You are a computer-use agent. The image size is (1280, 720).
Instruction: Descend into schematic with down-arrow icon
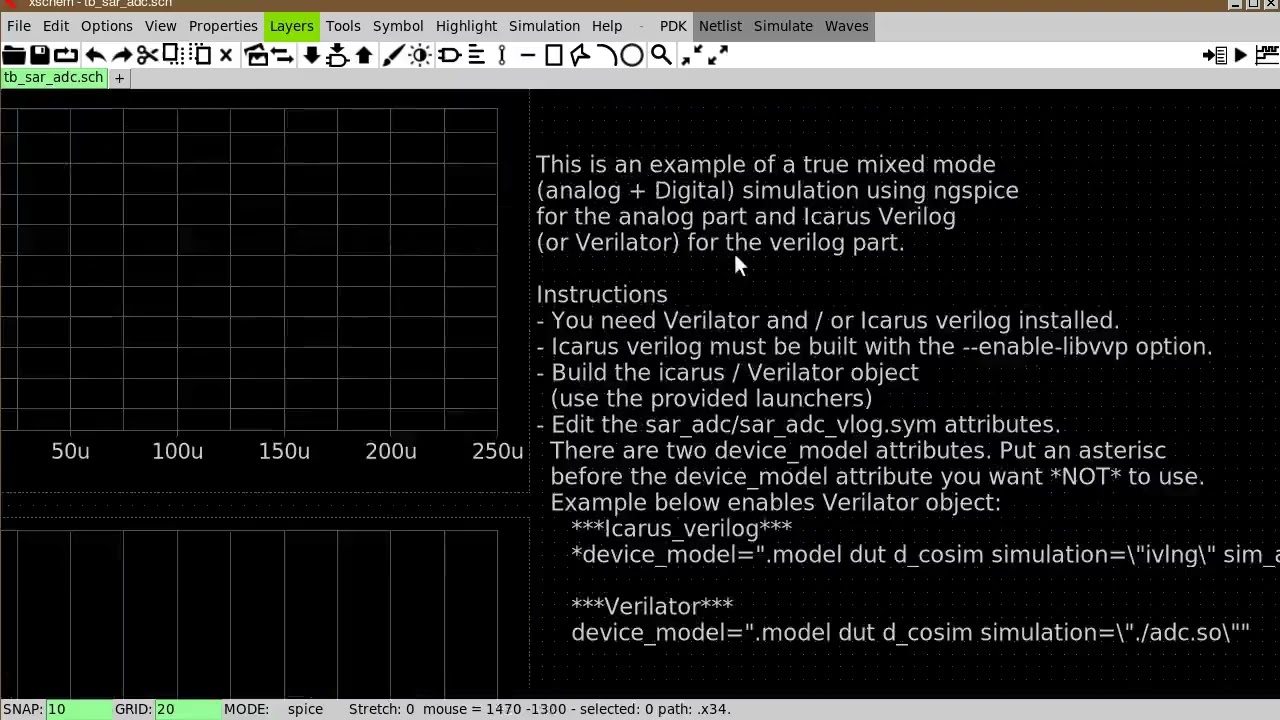tap(311, 55)
